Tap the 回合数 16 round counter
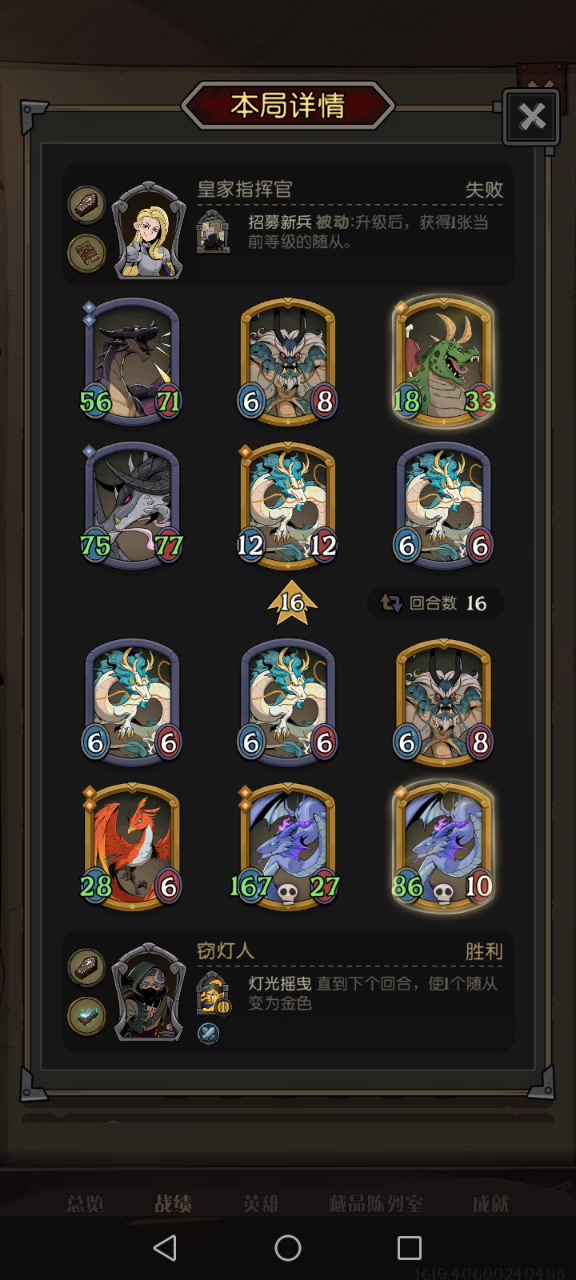The height and width of the screenshot is (1280, 576). pyautogui.click(x=435, y=603)
